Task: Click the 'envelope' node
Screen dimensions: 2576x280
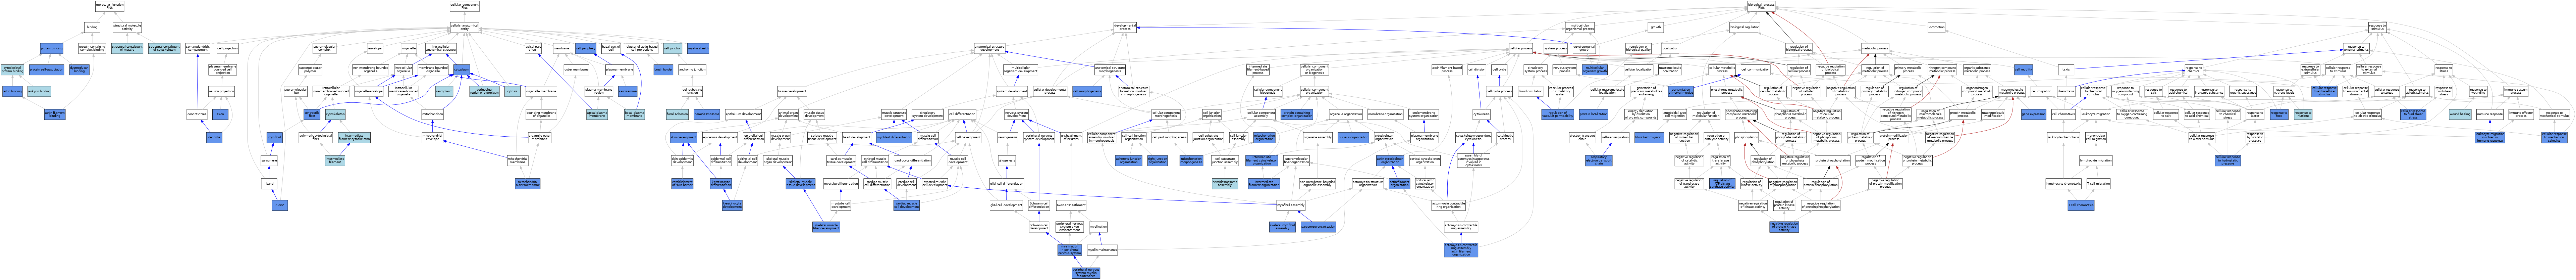Action: [x=375, y=48]
